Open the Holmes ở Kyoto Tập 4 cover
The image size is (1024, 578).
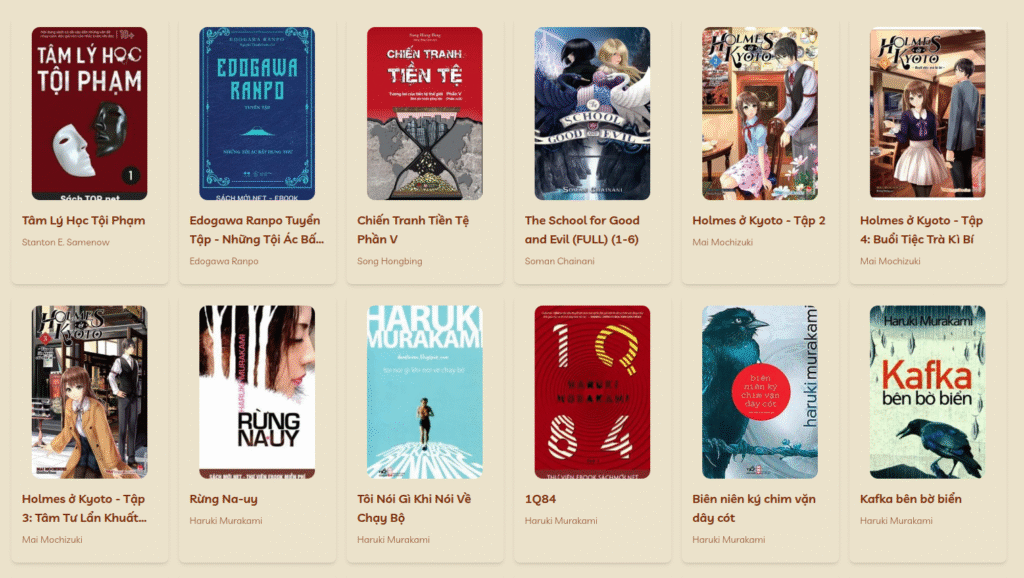click(927, 112)
